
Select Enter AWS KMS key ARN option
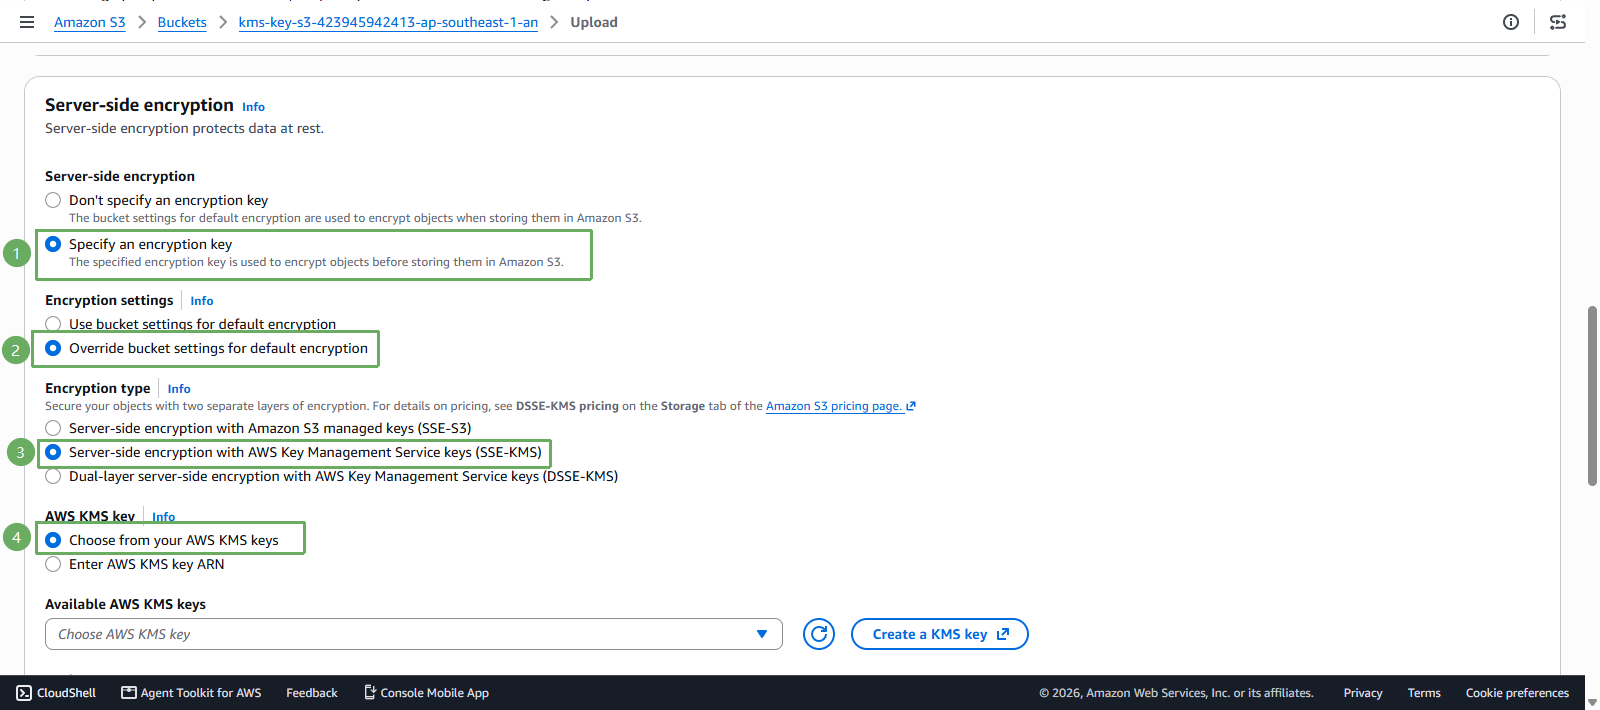pyautogui.click(x=53, y=564)
